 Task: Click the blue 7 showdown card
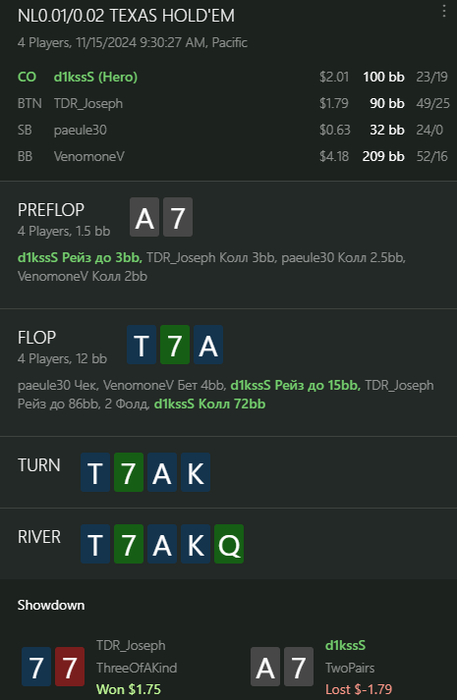coord(36,667)
